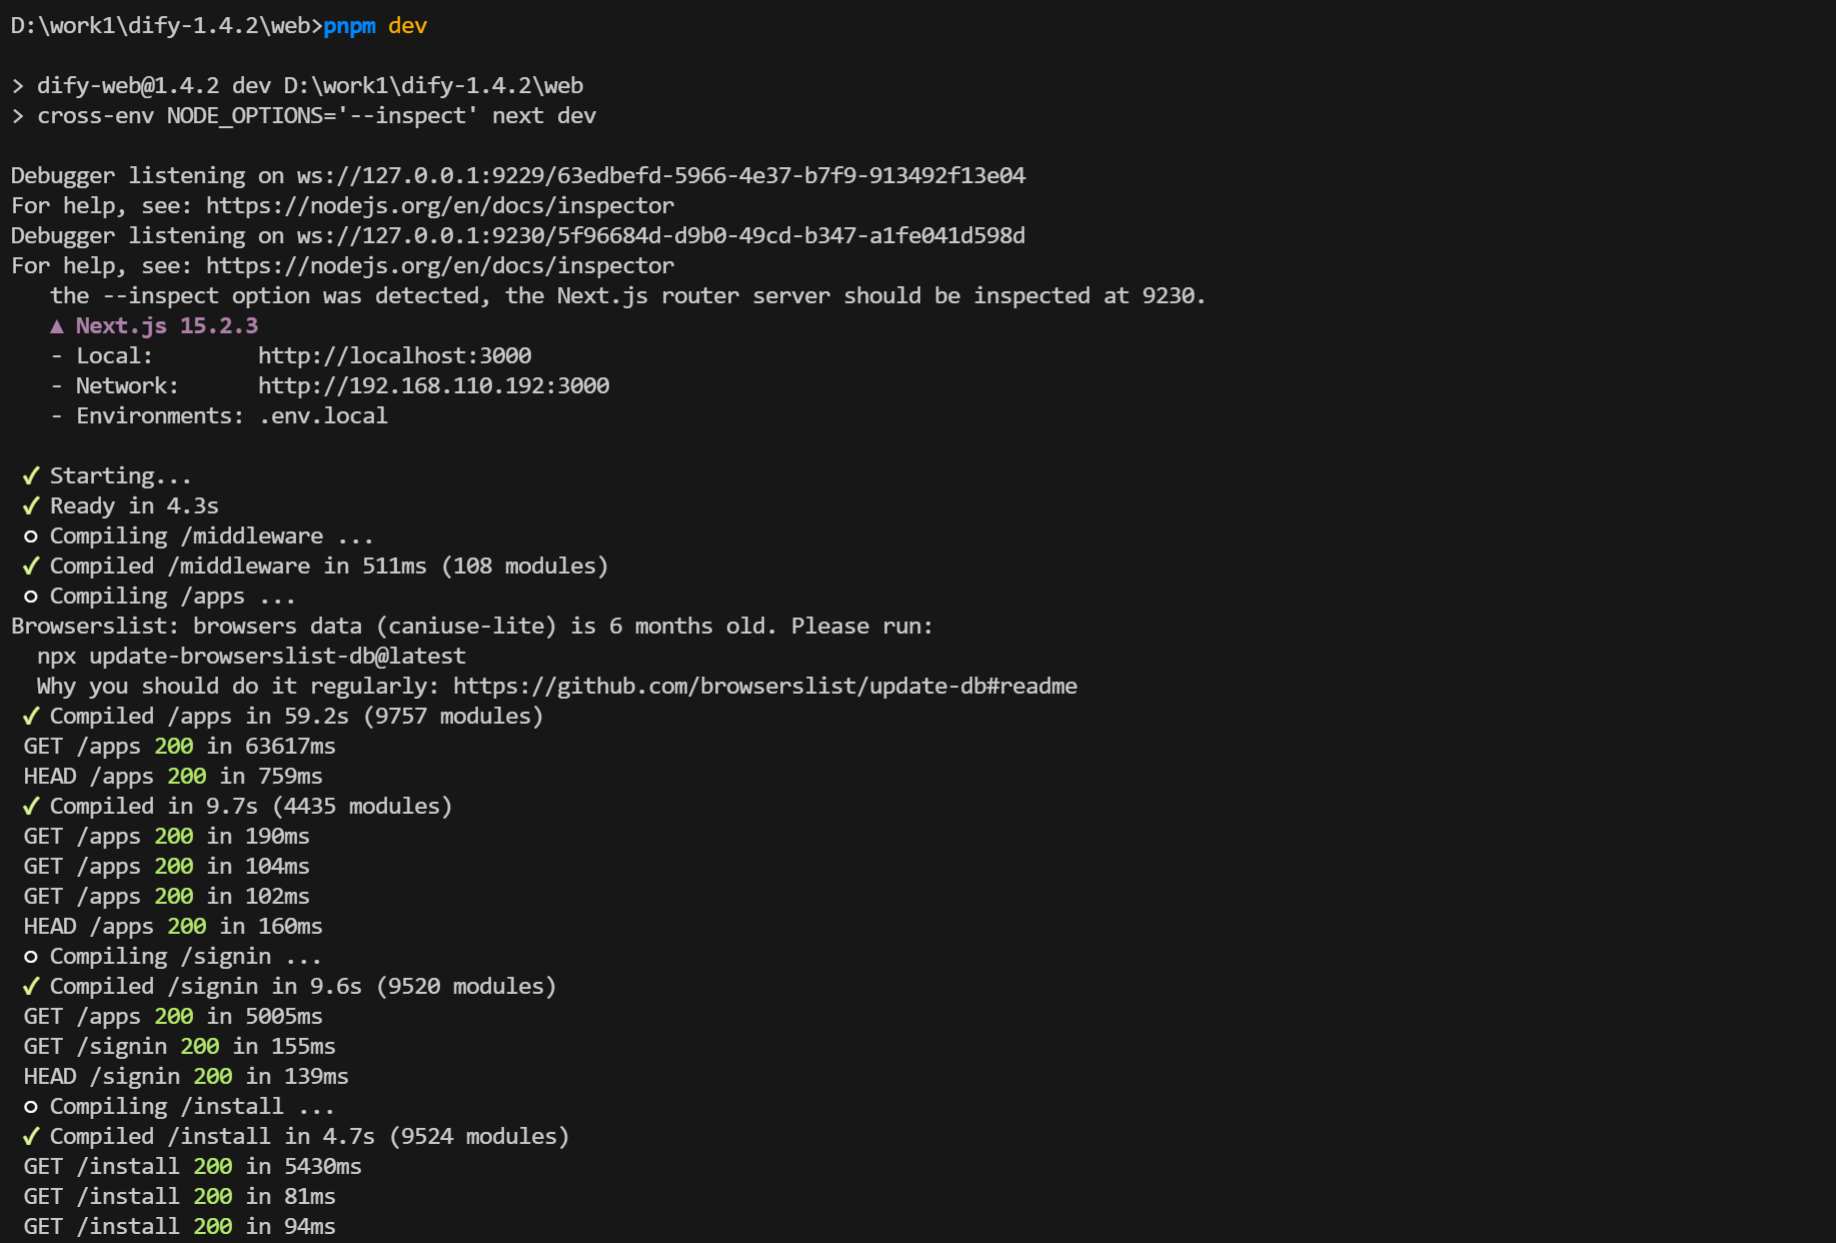1836x1243 pixels.
Task: Click the checkmark beside 'Compiled in 9.7s'
Action: pyautogui.click(x=31, y=806)
